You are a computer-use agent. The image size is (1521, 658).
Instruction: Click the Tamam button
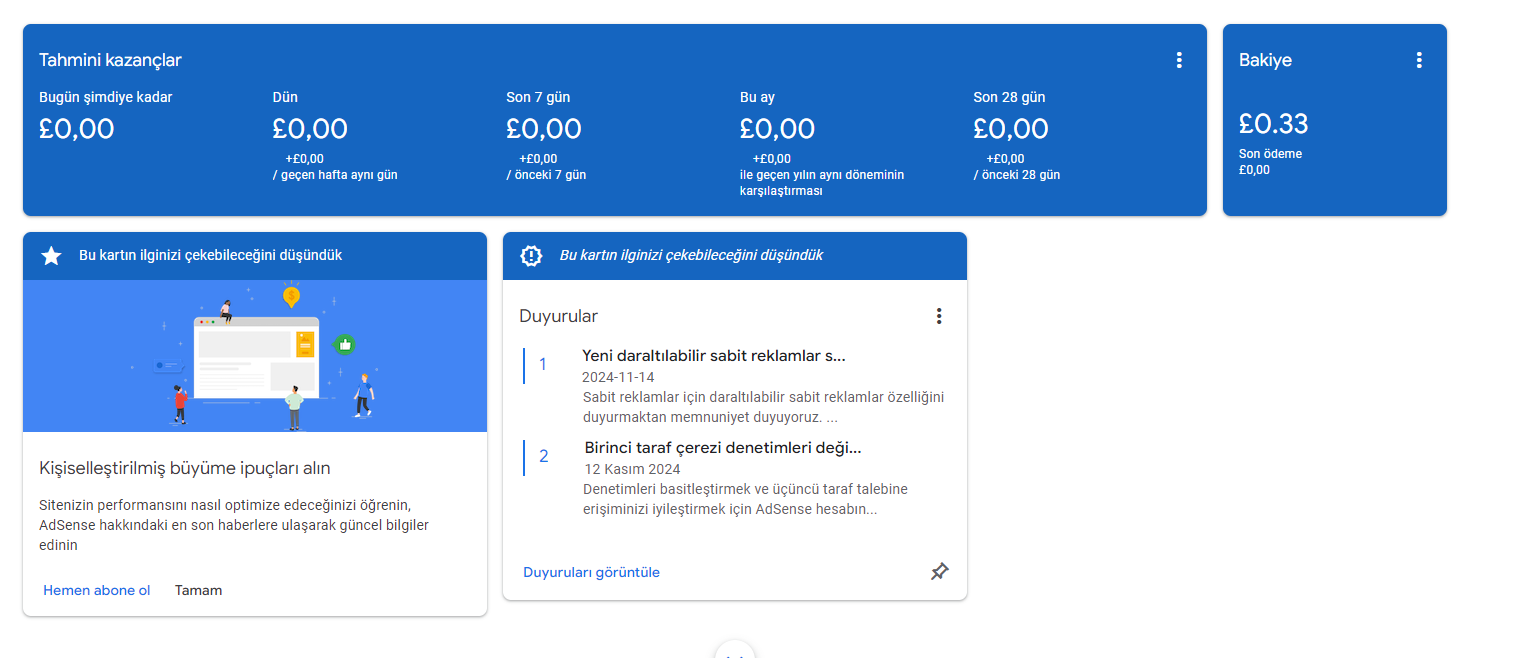coord(199,590)
